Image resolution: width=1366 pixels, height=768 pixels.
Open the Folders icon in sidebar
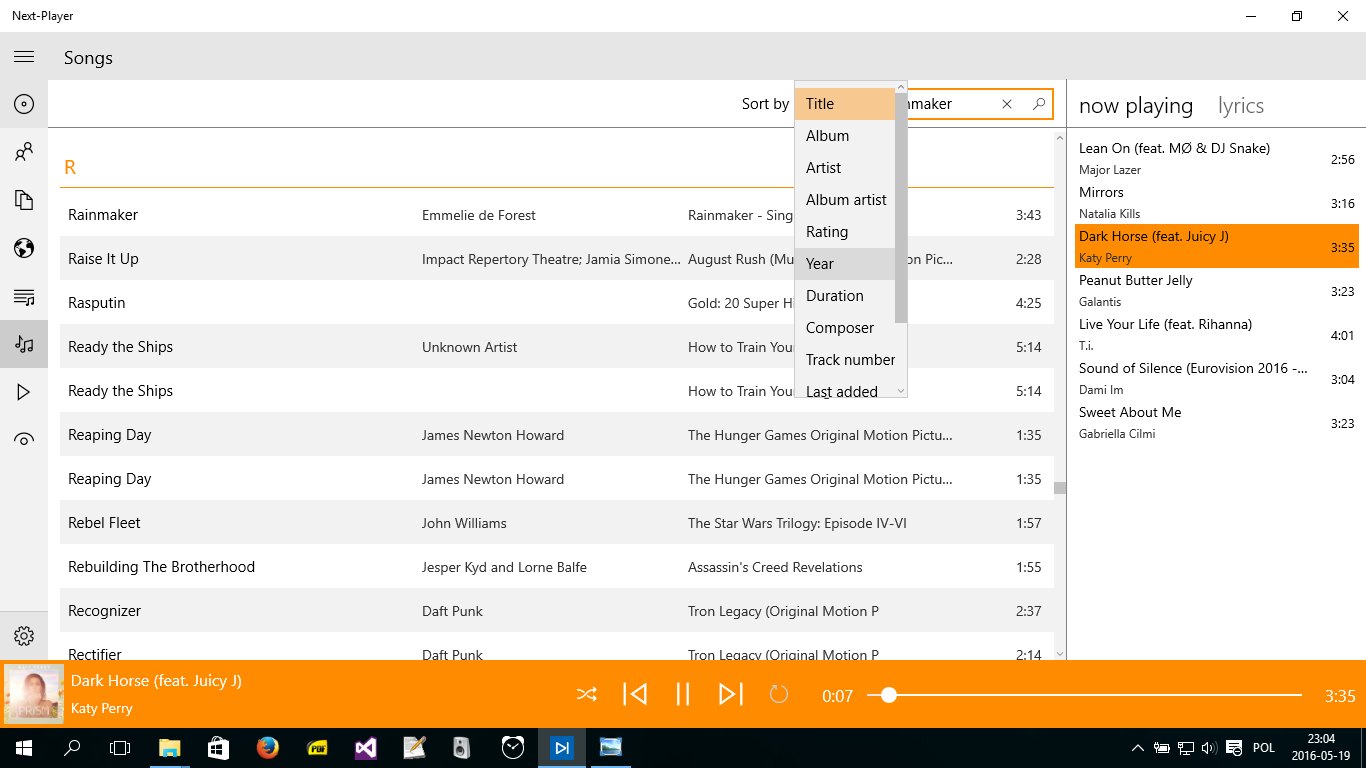(x=24, y=200)
